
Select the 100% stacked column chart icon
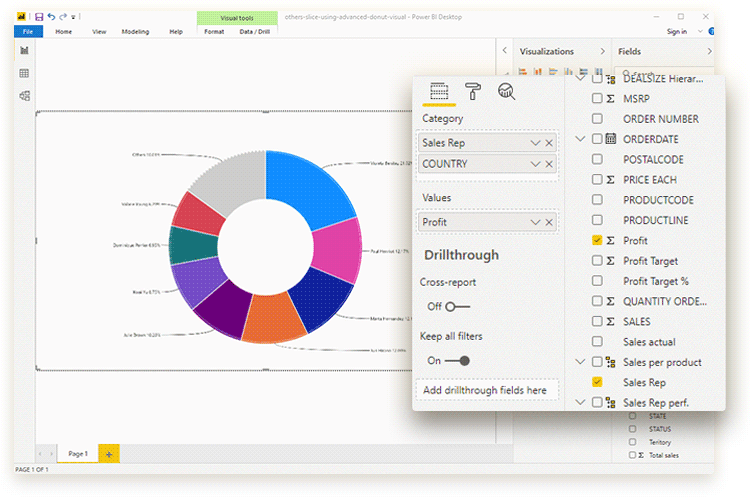point(599,71)
